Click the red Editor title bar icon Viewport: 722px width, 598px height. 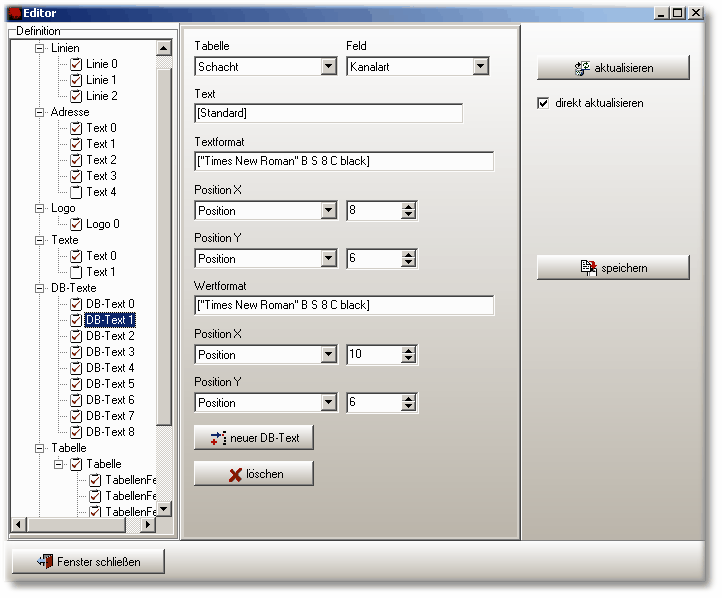click(x=15, y=13)
